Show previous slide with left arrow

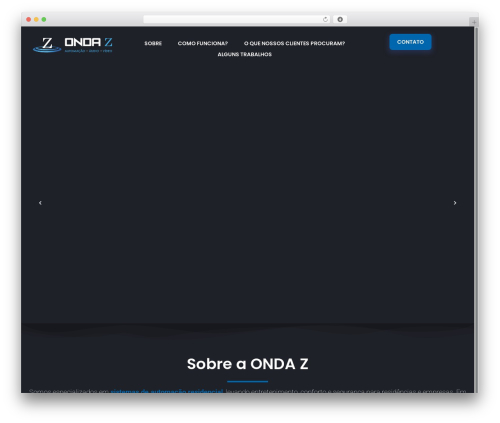pyautogui.click(x=40, y=203)
